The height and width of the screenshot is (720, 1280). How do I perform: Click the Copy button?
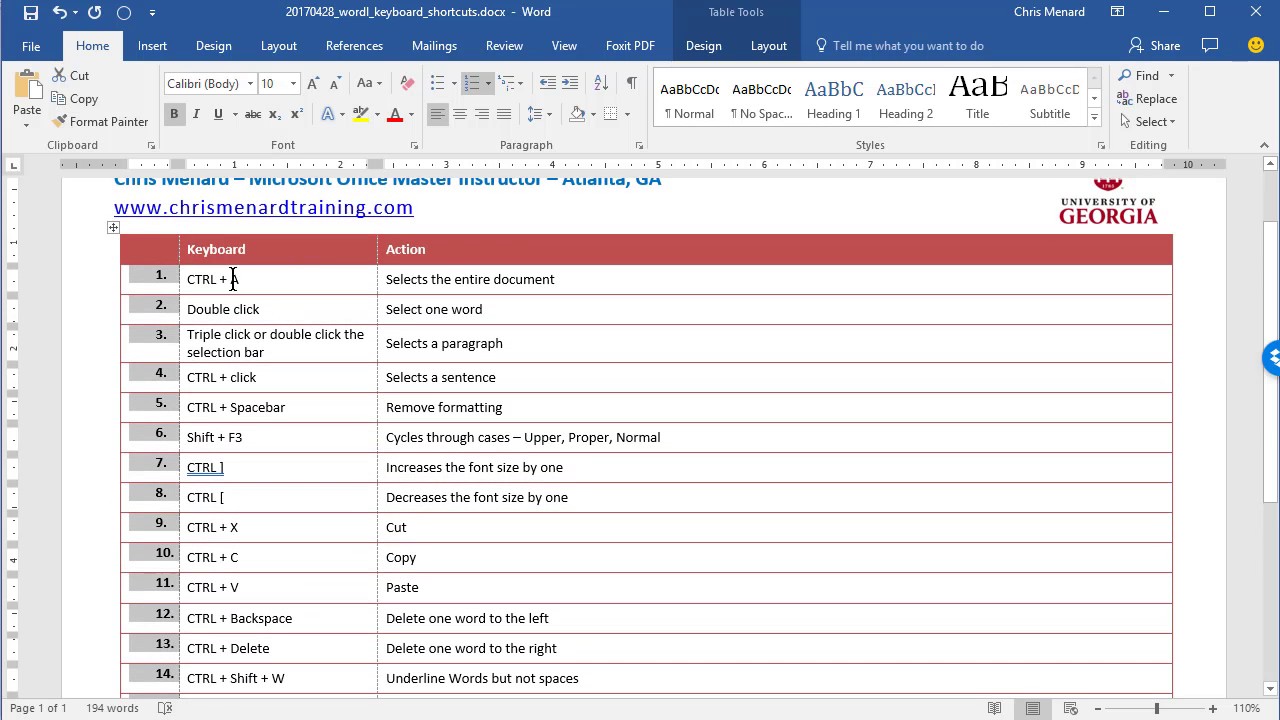pos(75,99)
